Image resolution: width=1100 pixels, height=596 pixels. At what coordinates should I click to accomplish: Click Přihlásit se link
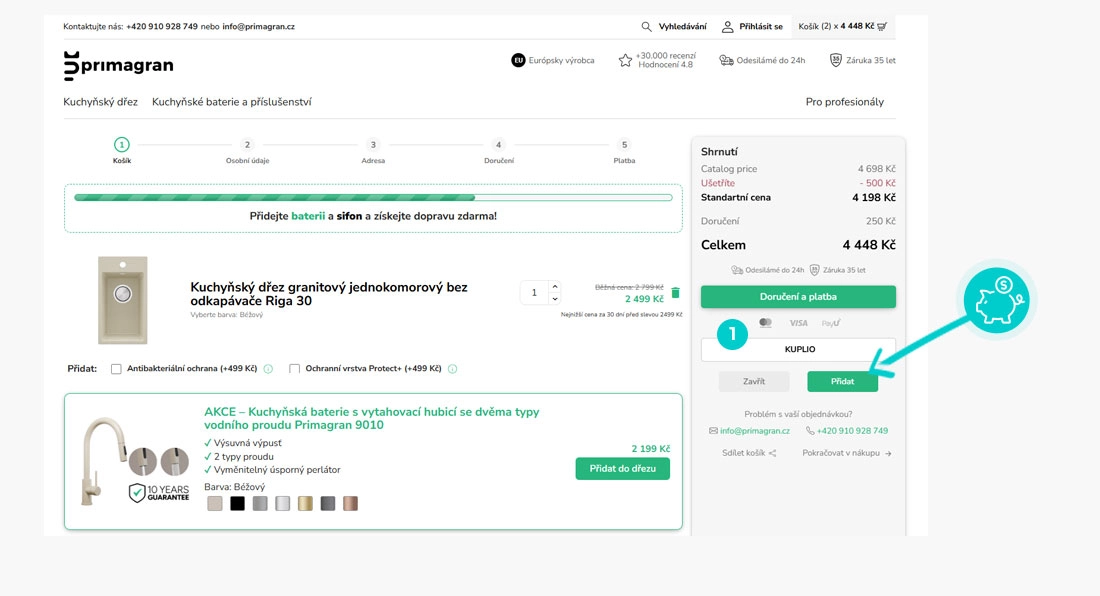click(761, 27)
